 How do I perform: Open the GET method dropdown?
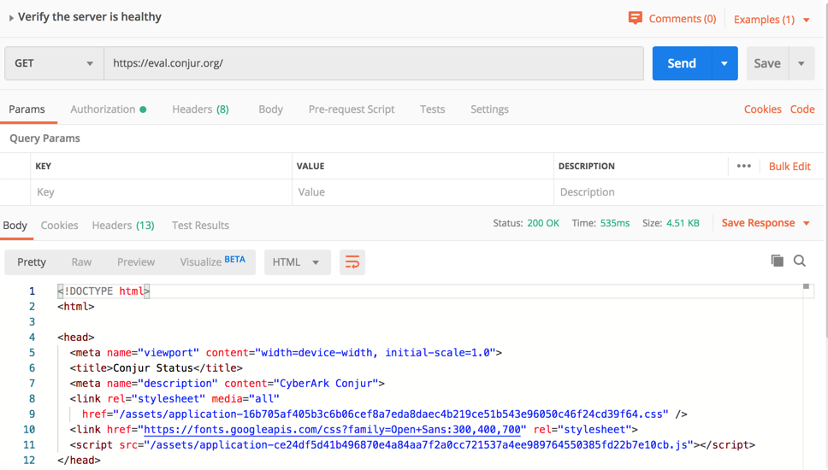54,63
